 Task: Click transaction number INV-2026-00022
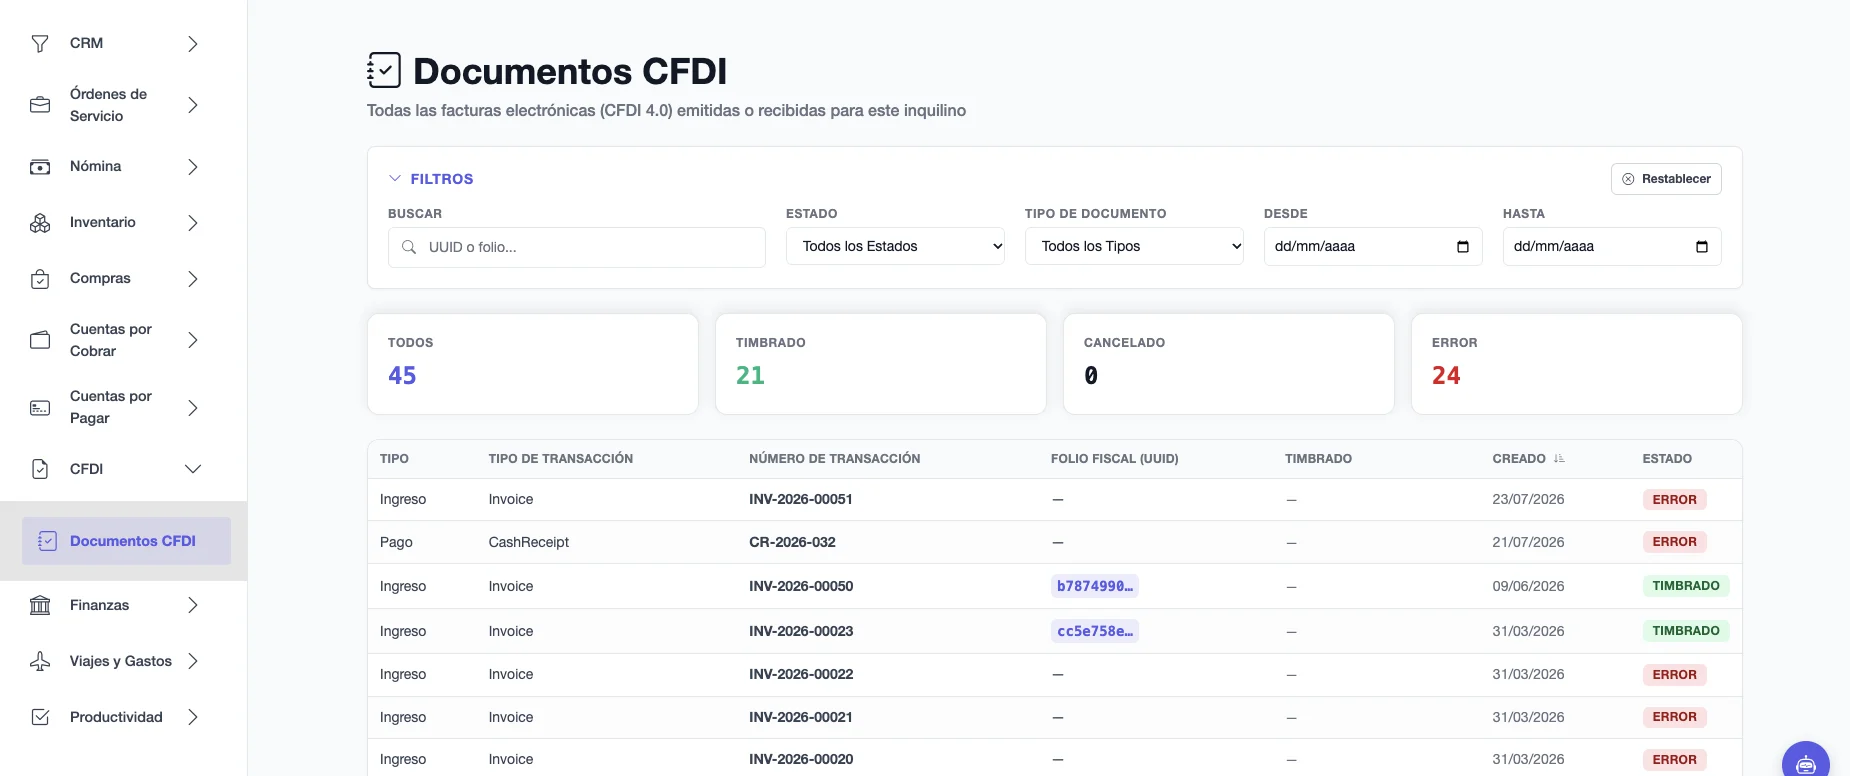(x=801, y=674)
